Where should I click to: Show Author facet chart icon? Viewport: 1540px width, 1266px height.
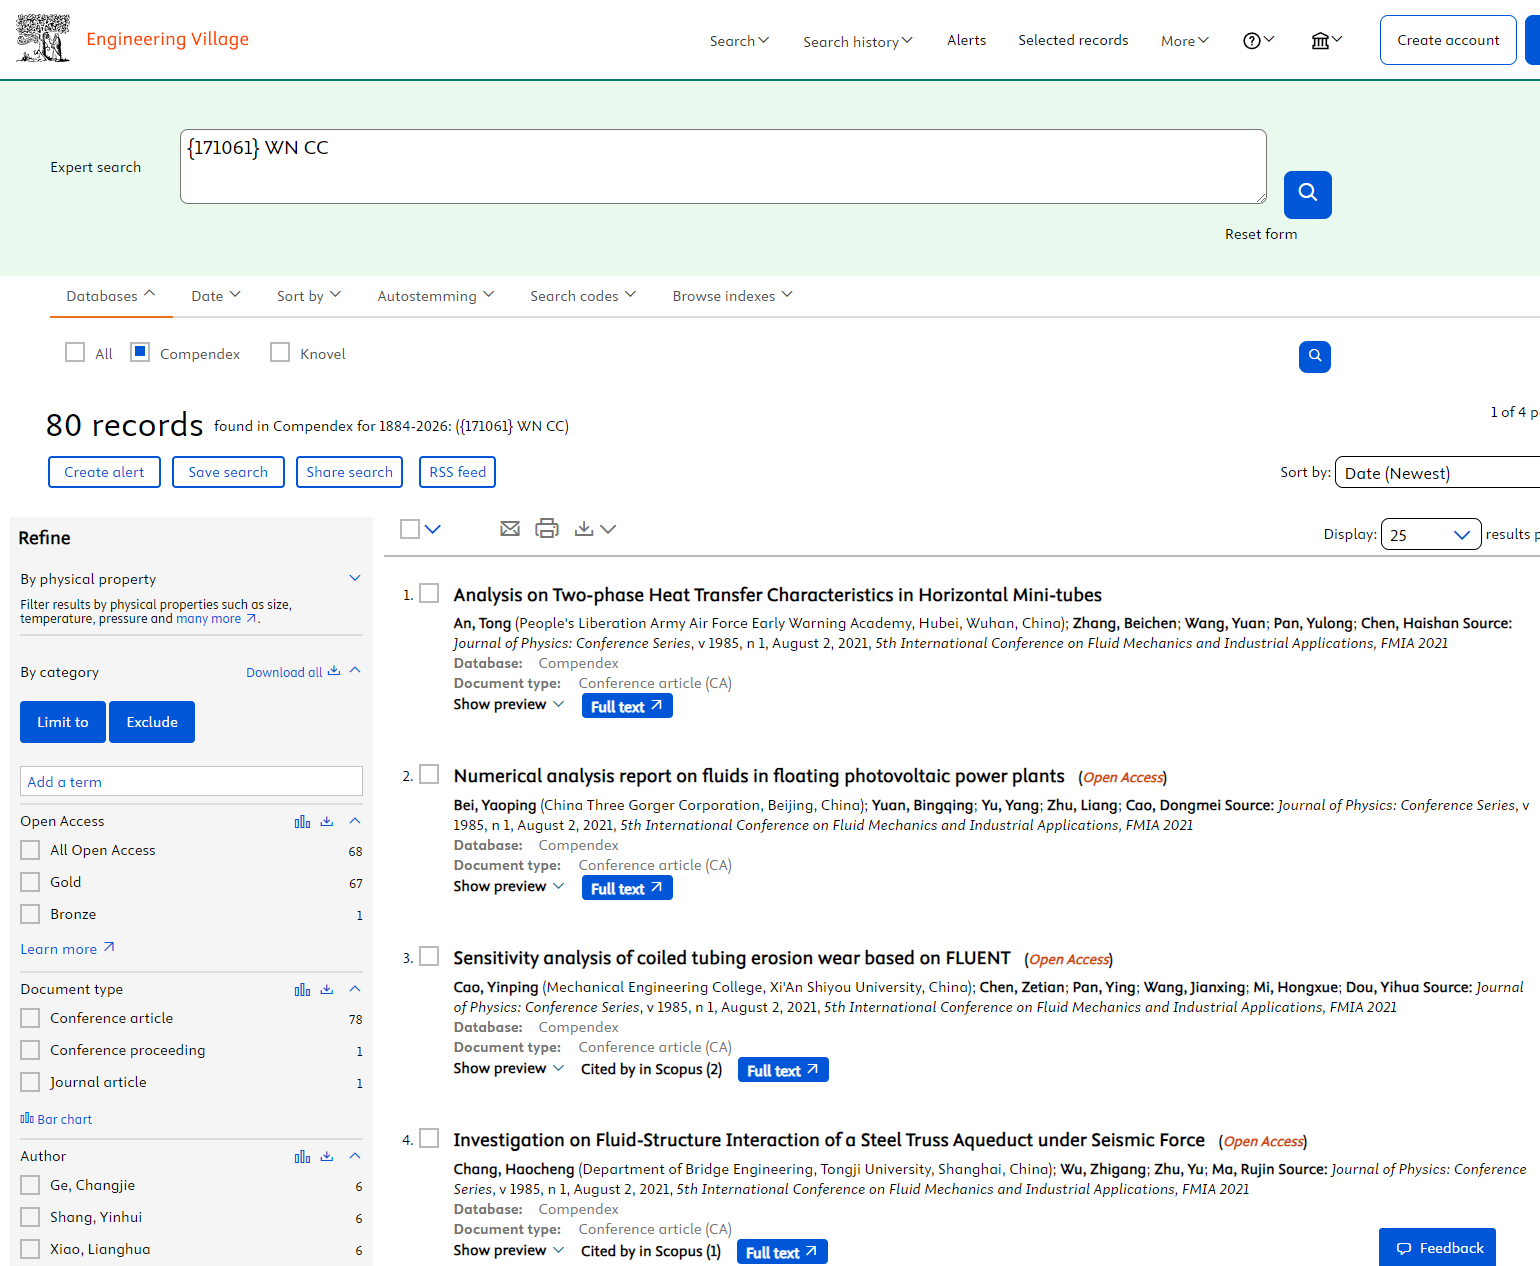pyautogui.click(x=302, y=1157)
